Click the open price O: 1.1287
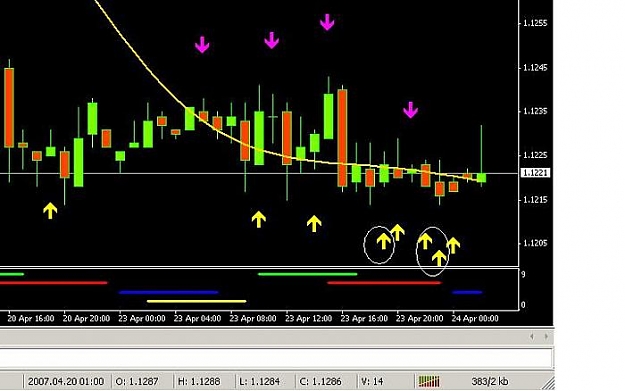The width and height of the screenshot is (625, 391). [x=137, y=381]
